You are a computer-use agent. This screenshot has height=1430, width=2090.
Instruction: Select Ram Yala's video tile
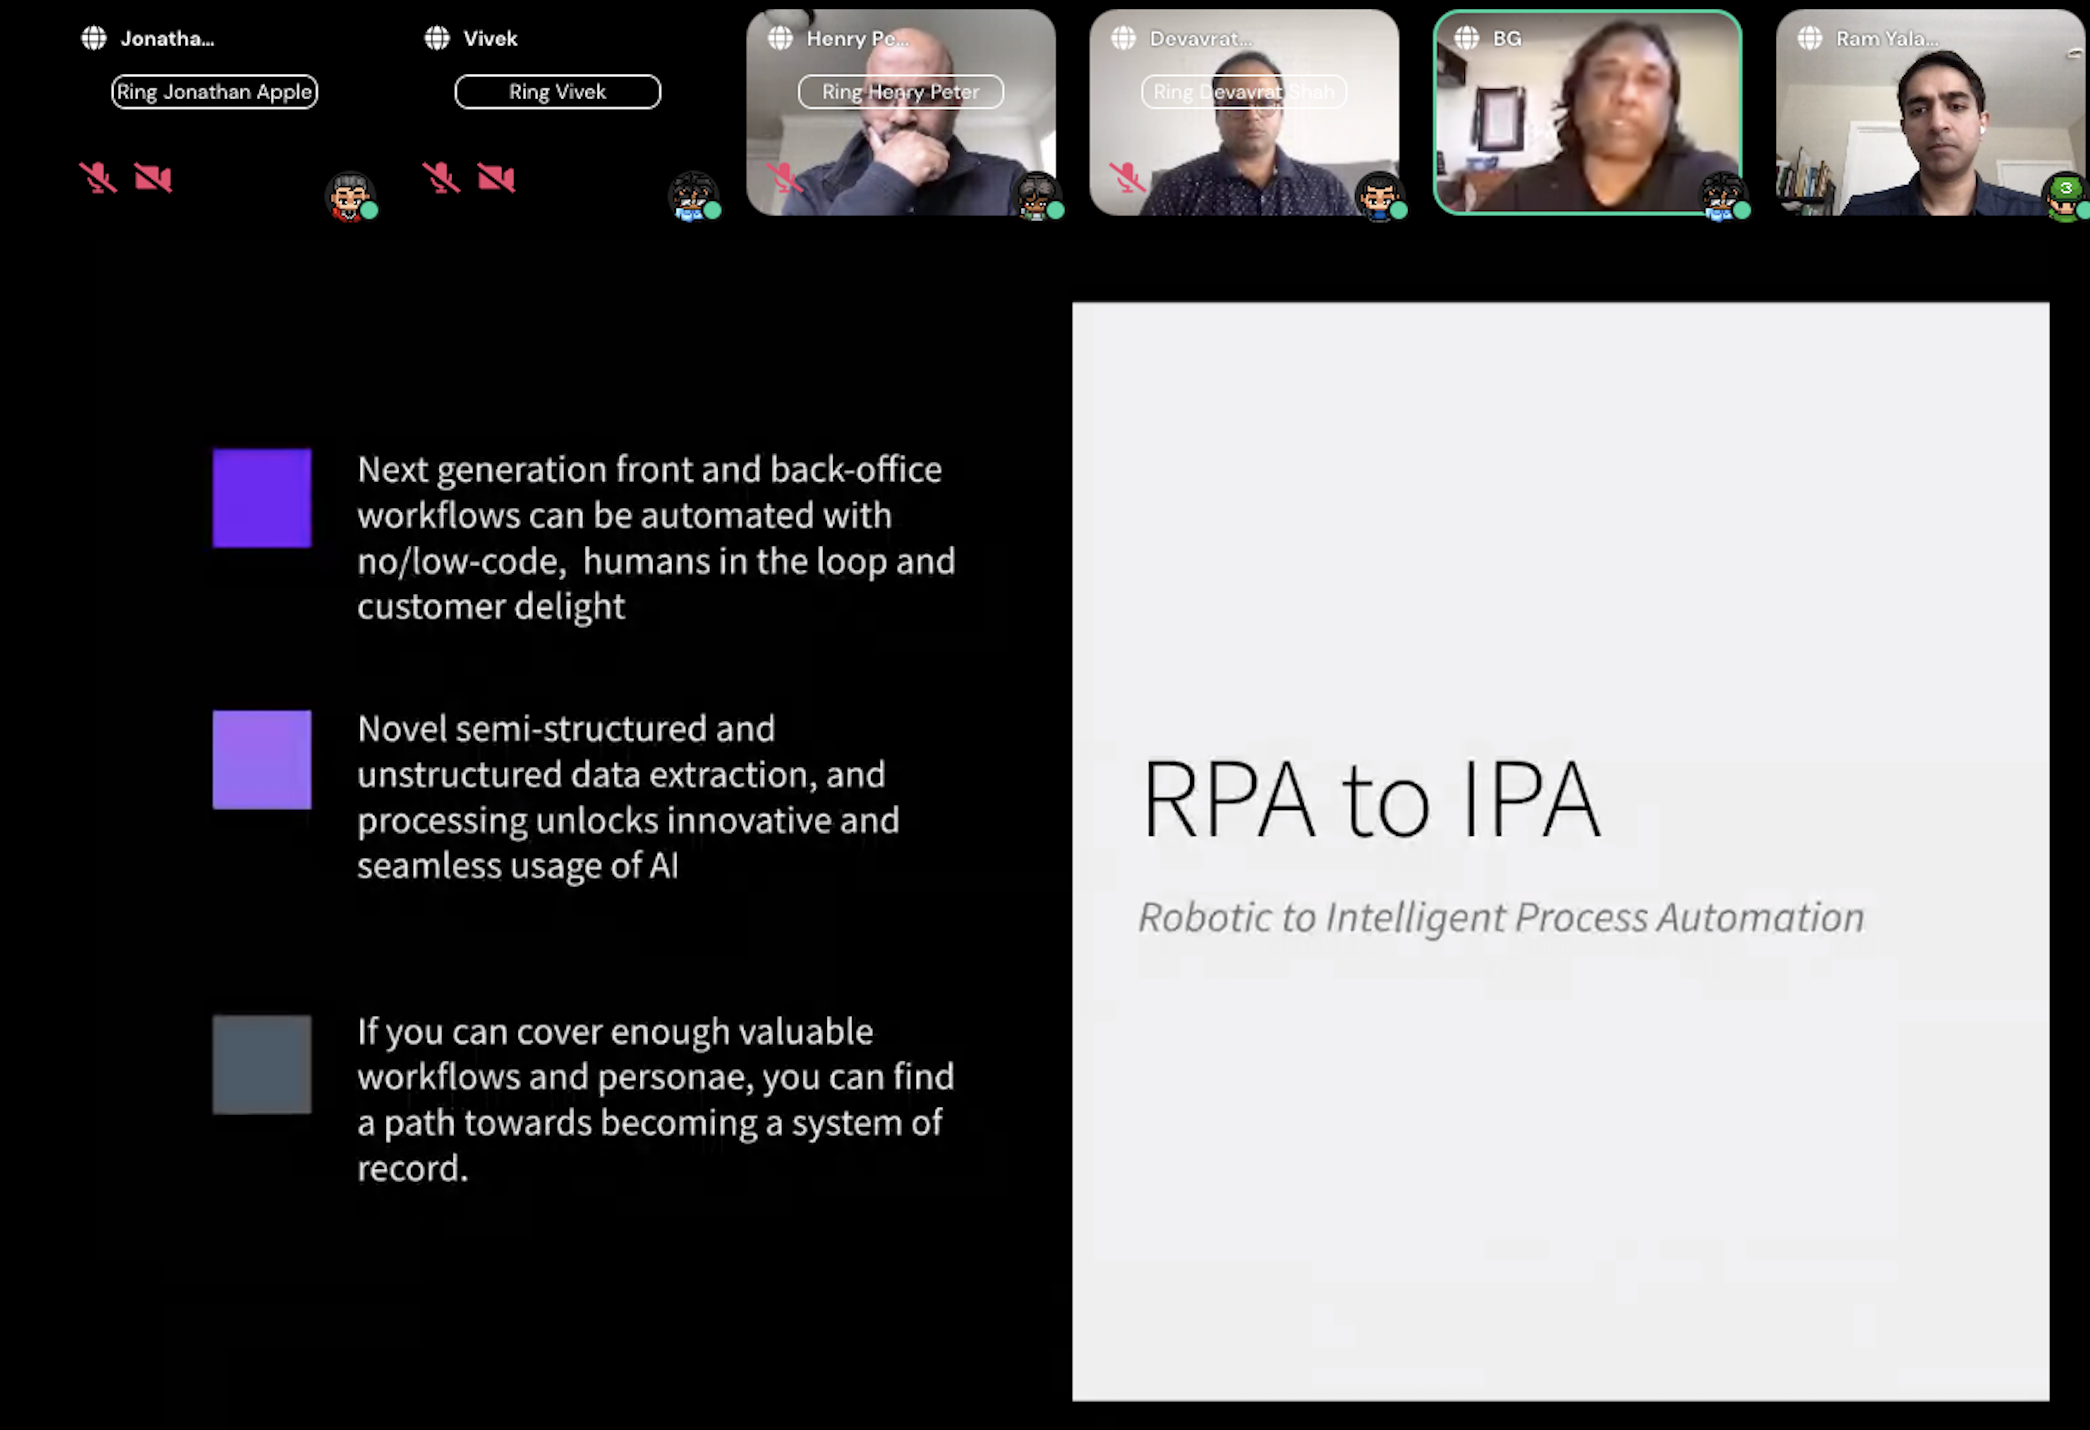click(x=1930, y=120)
